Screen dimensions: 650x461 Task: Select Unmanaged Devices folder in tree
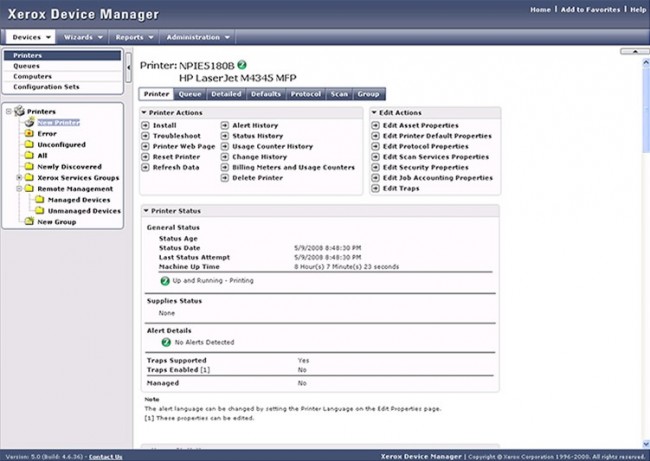tap(84, 210)
